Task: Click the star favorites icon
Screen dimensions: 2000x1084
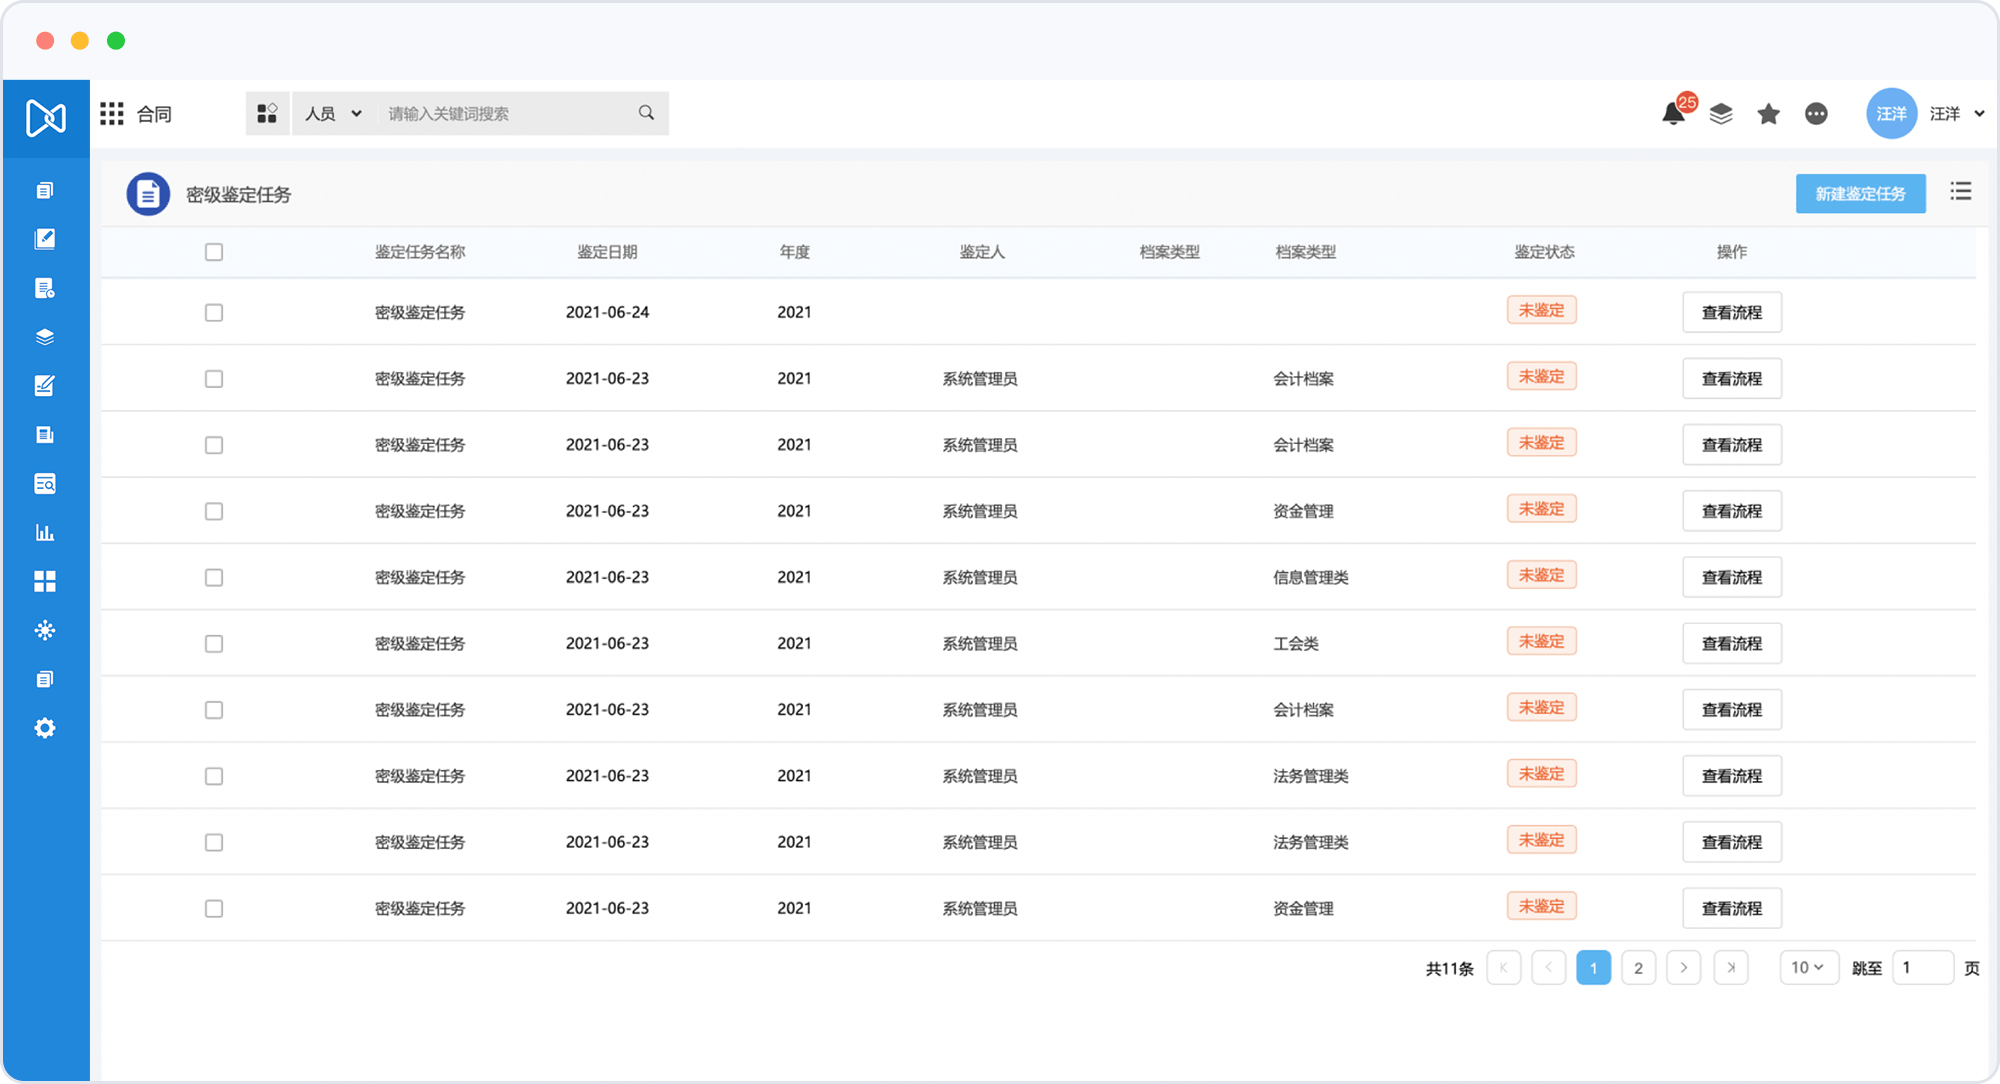Action: click(x=1768, y=114)
